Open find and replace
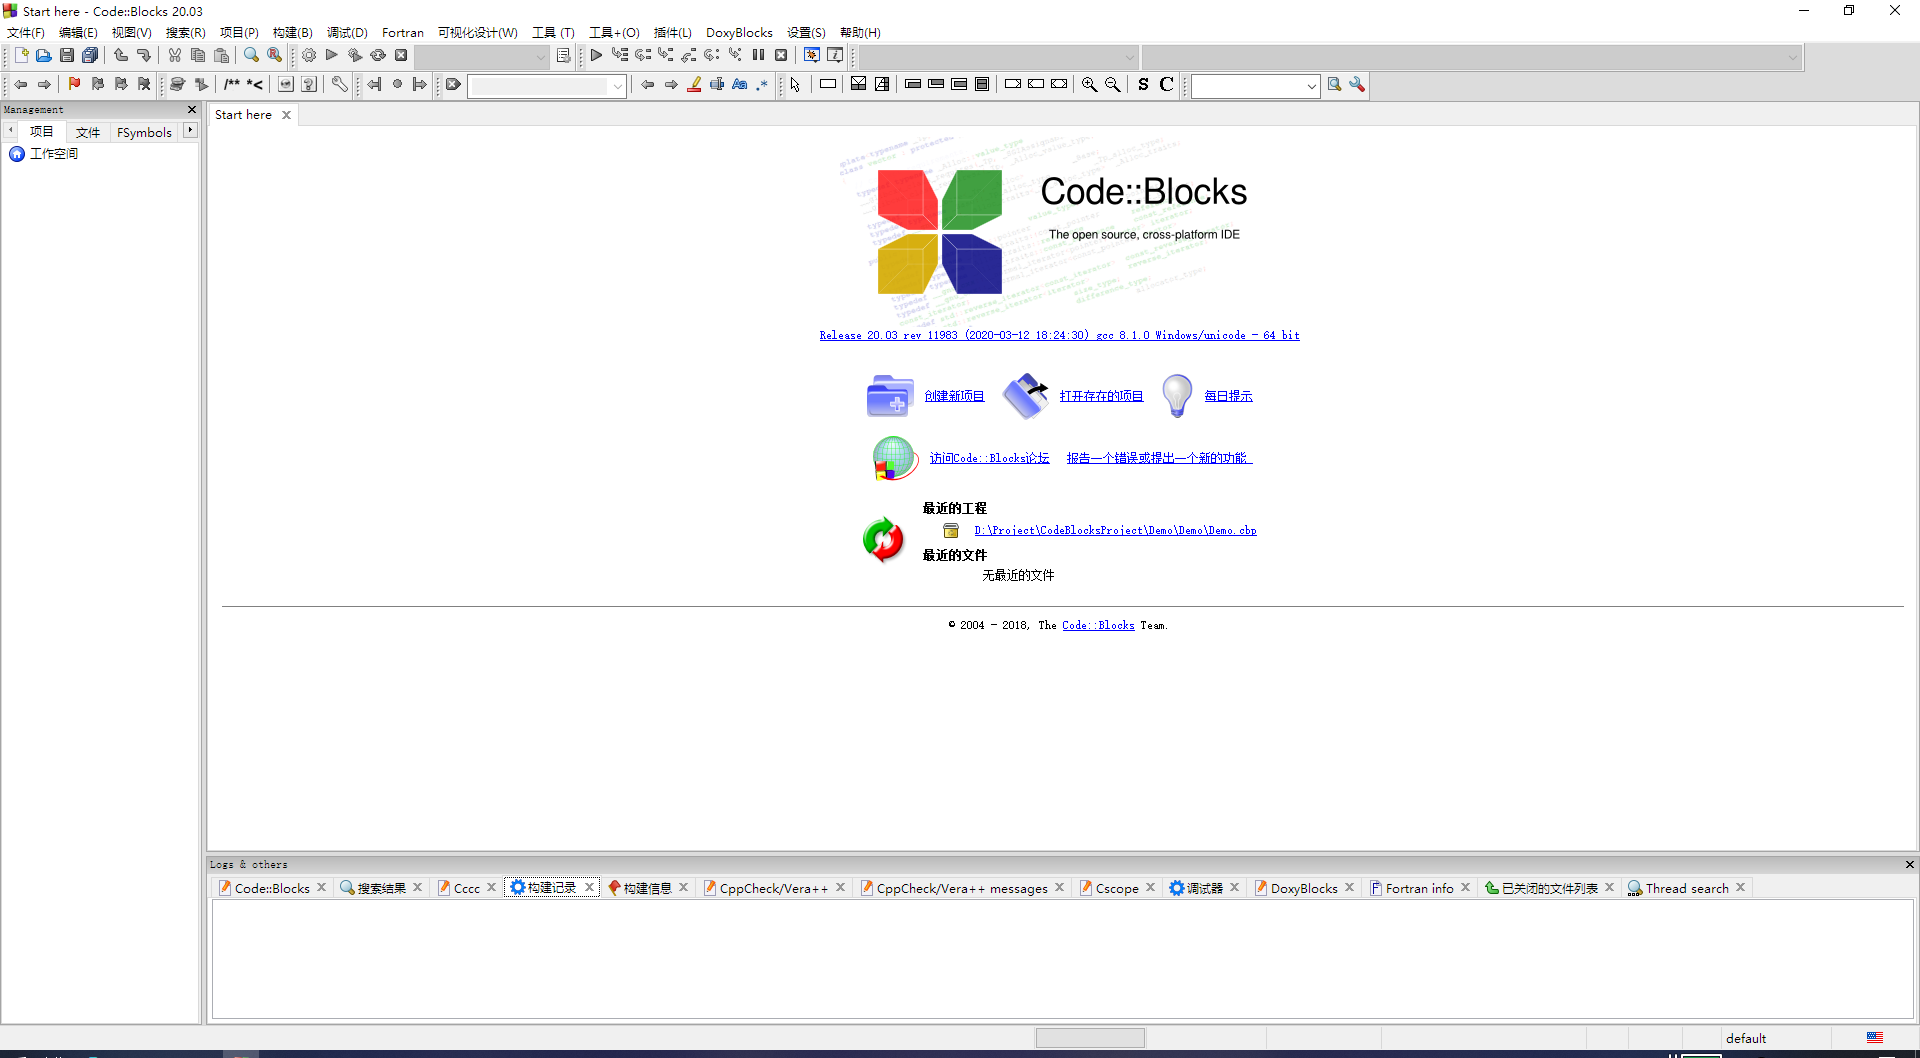 click(x=274, y=55)
